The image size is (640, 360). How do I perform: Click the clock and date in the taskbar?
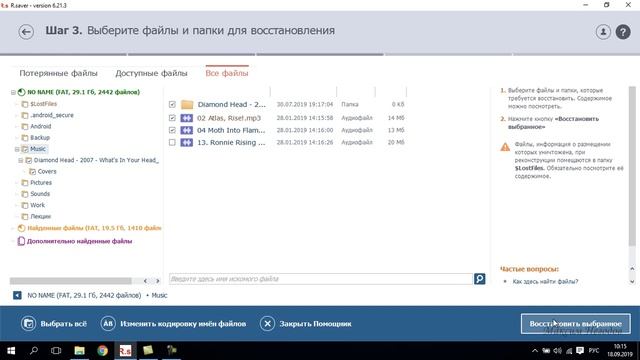[x=620, y=351]
